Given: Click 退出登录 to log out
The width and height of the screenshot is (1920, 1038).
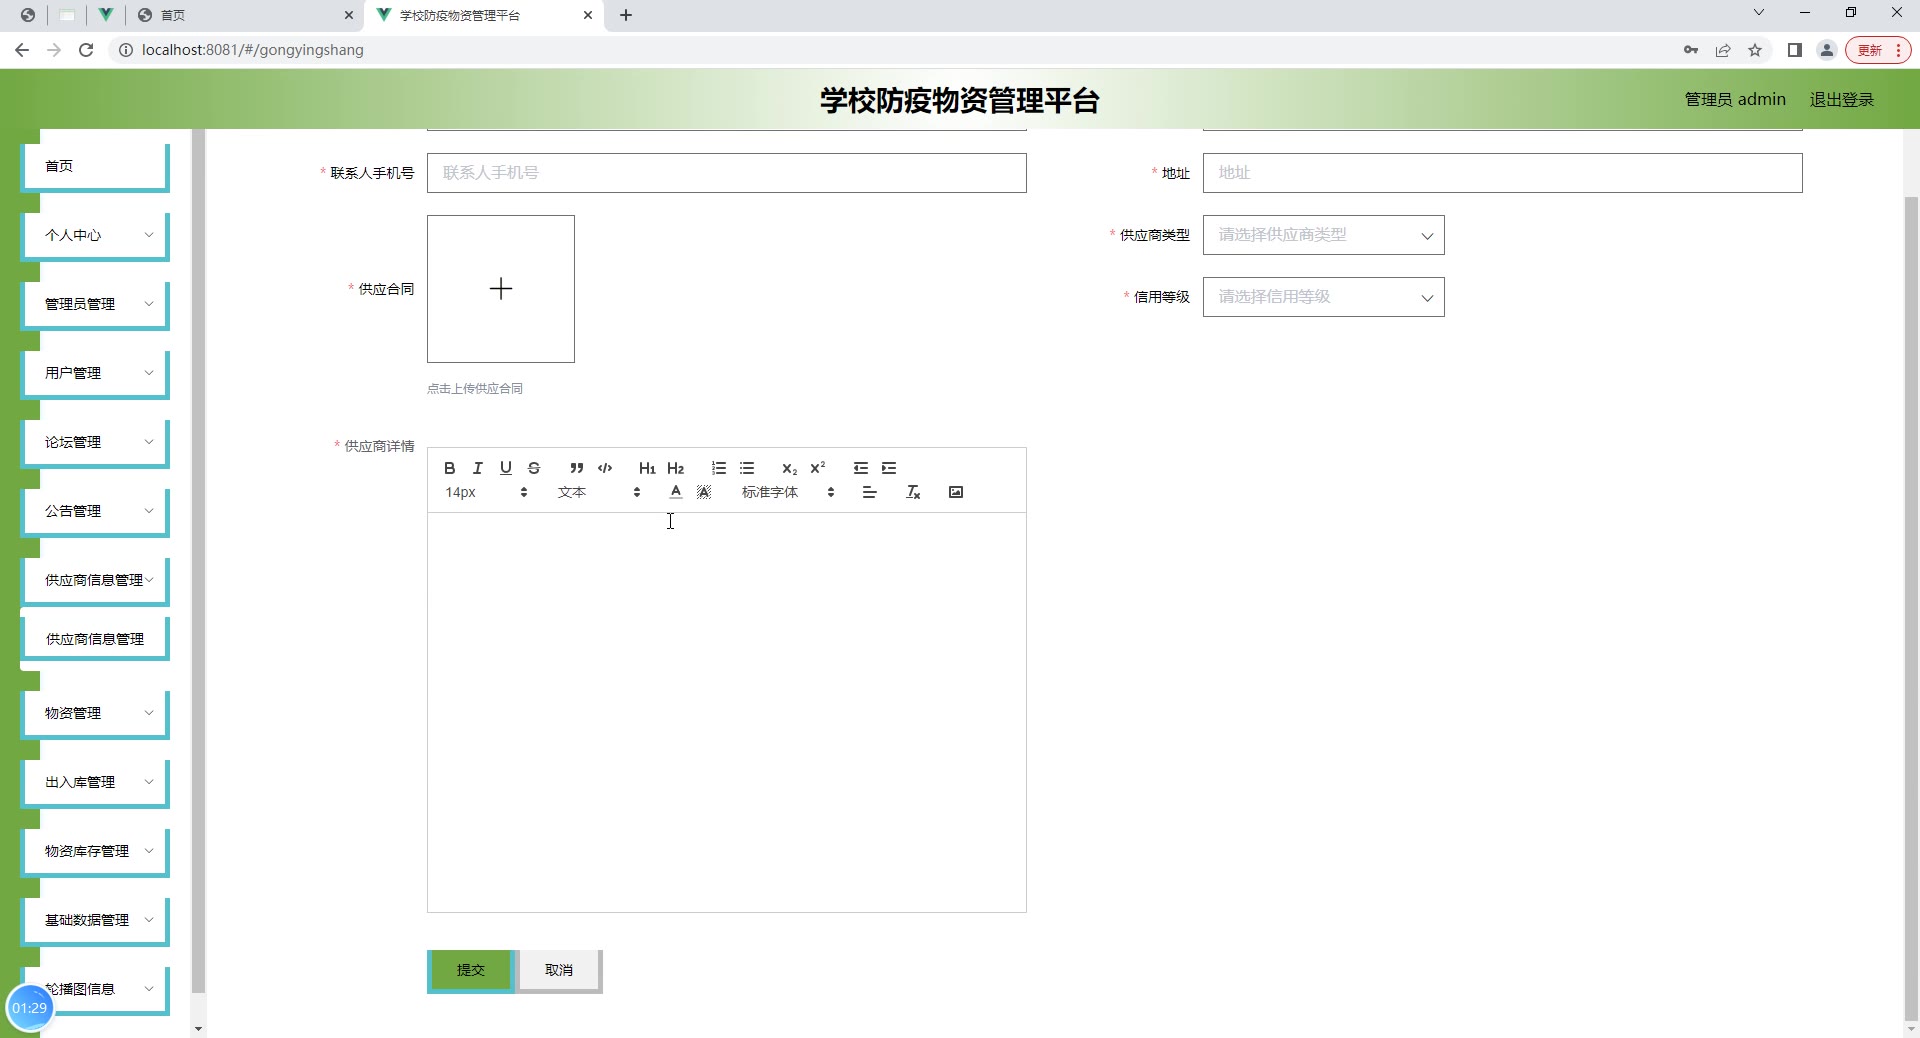Looking at the screenshot, I should point(1841,100).
